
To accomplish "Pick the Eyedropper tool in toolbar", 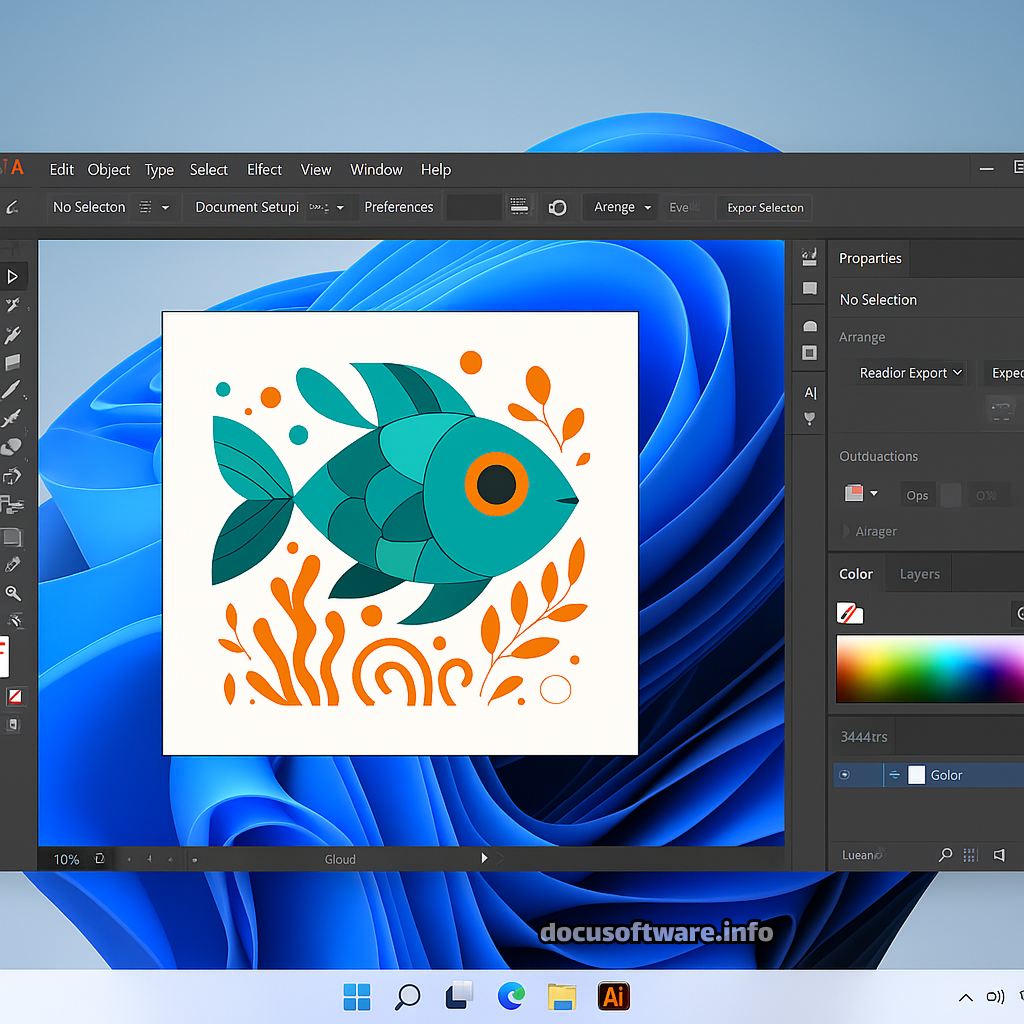I will 13,566.
